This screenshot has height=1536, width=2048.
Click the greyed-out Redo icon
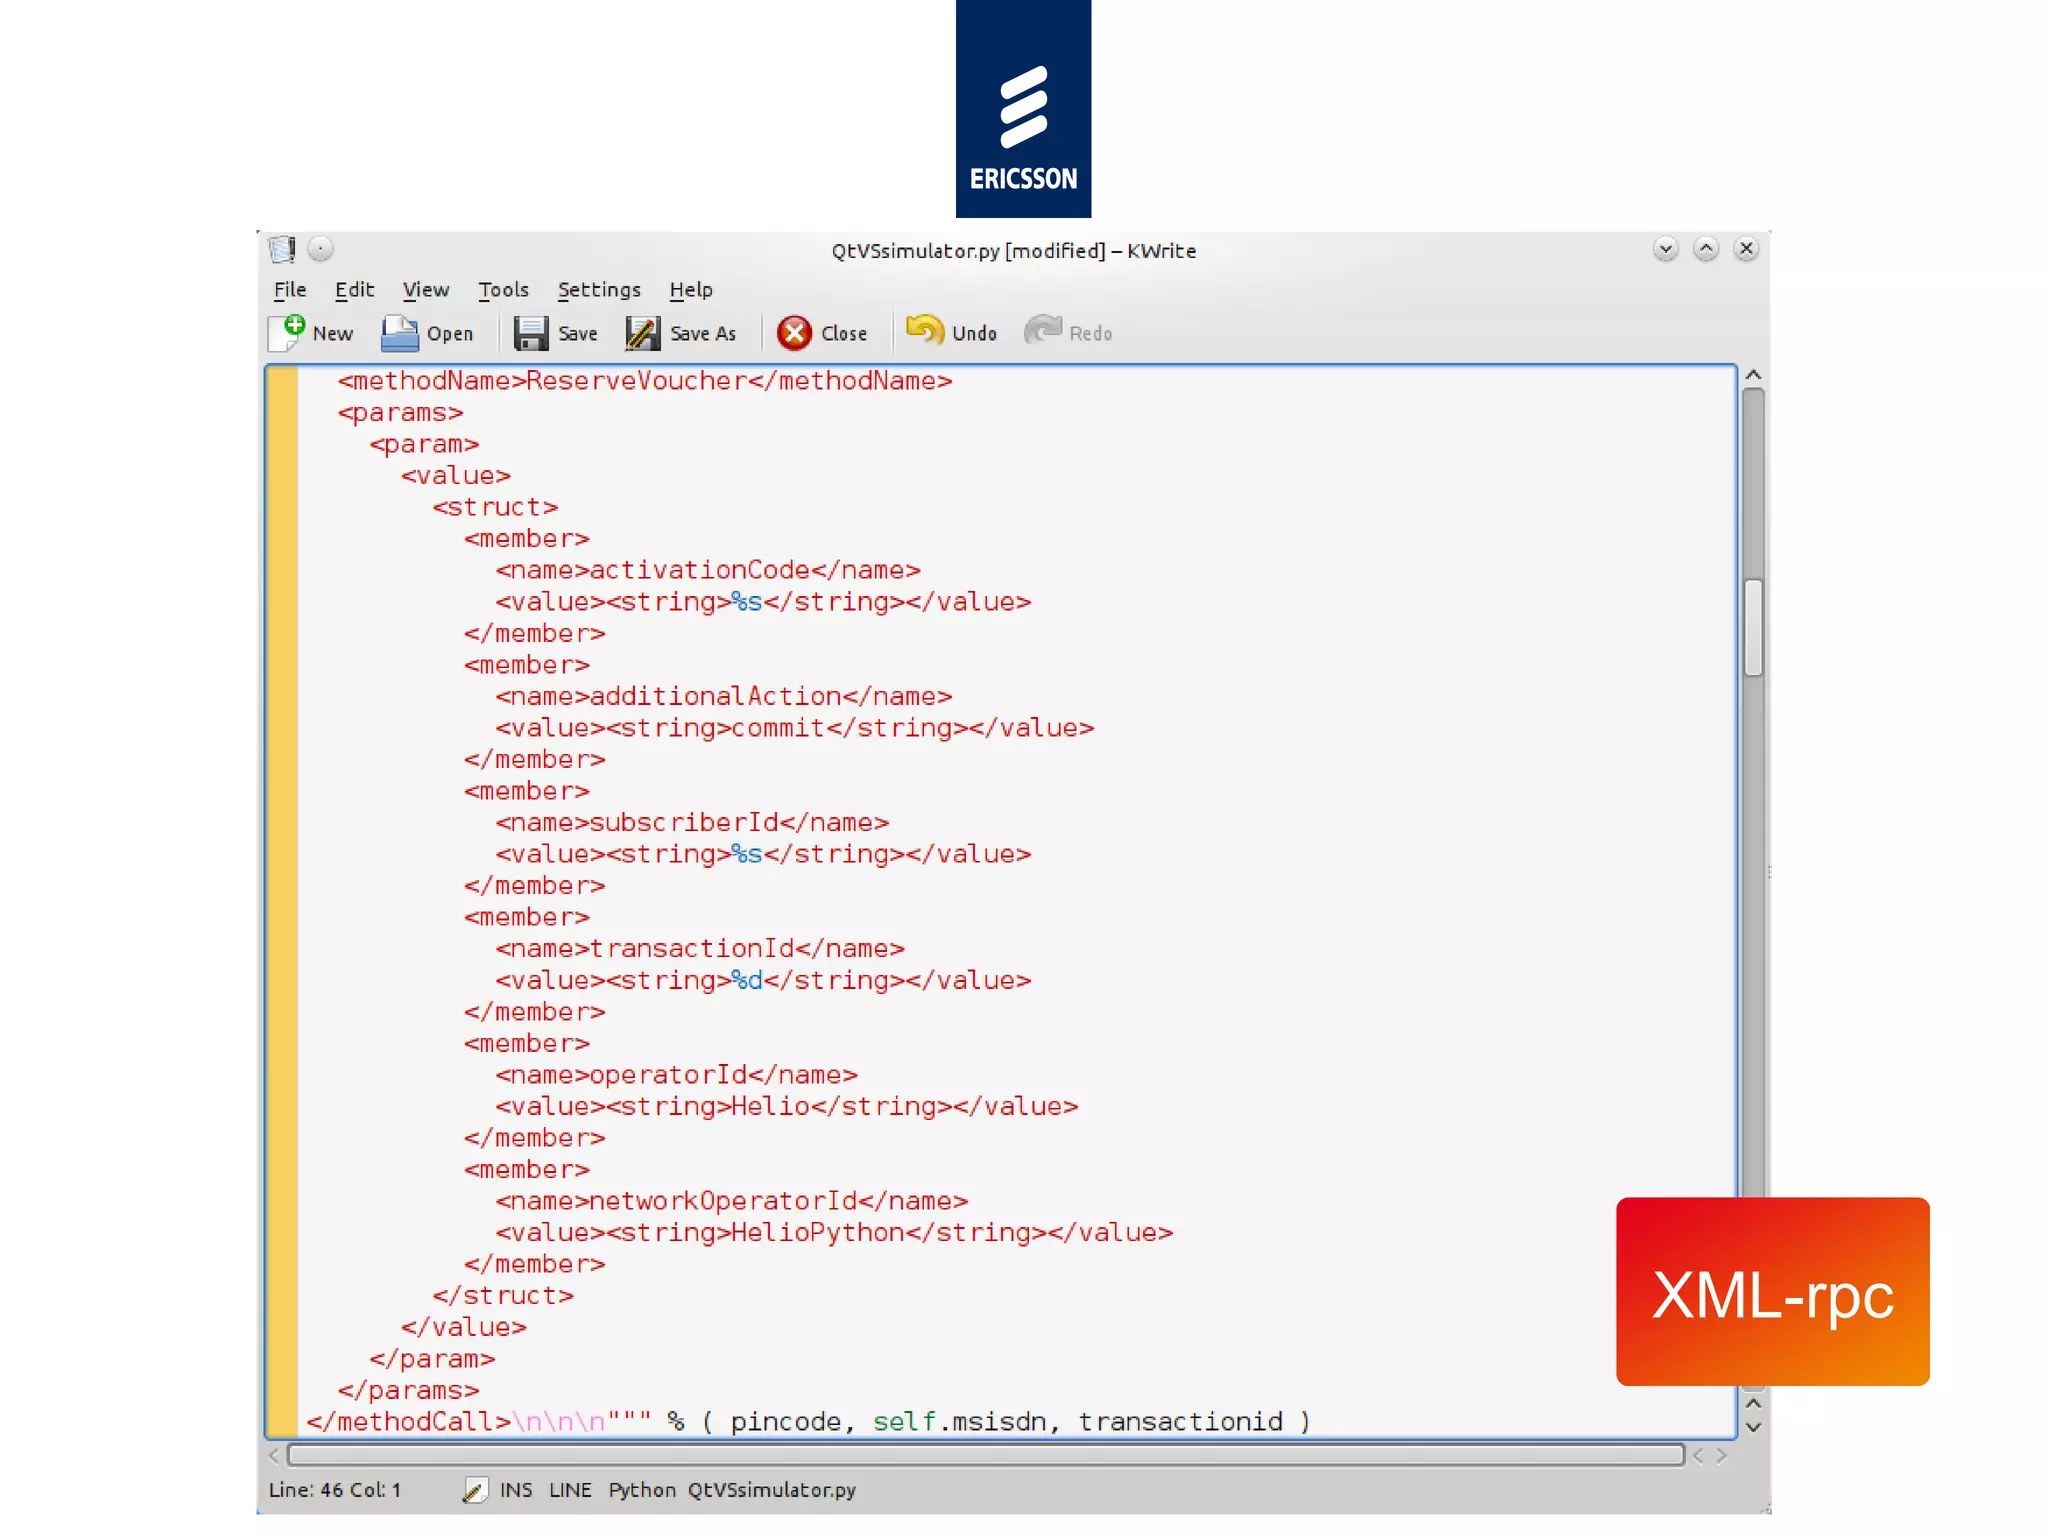click(1043, 330)
